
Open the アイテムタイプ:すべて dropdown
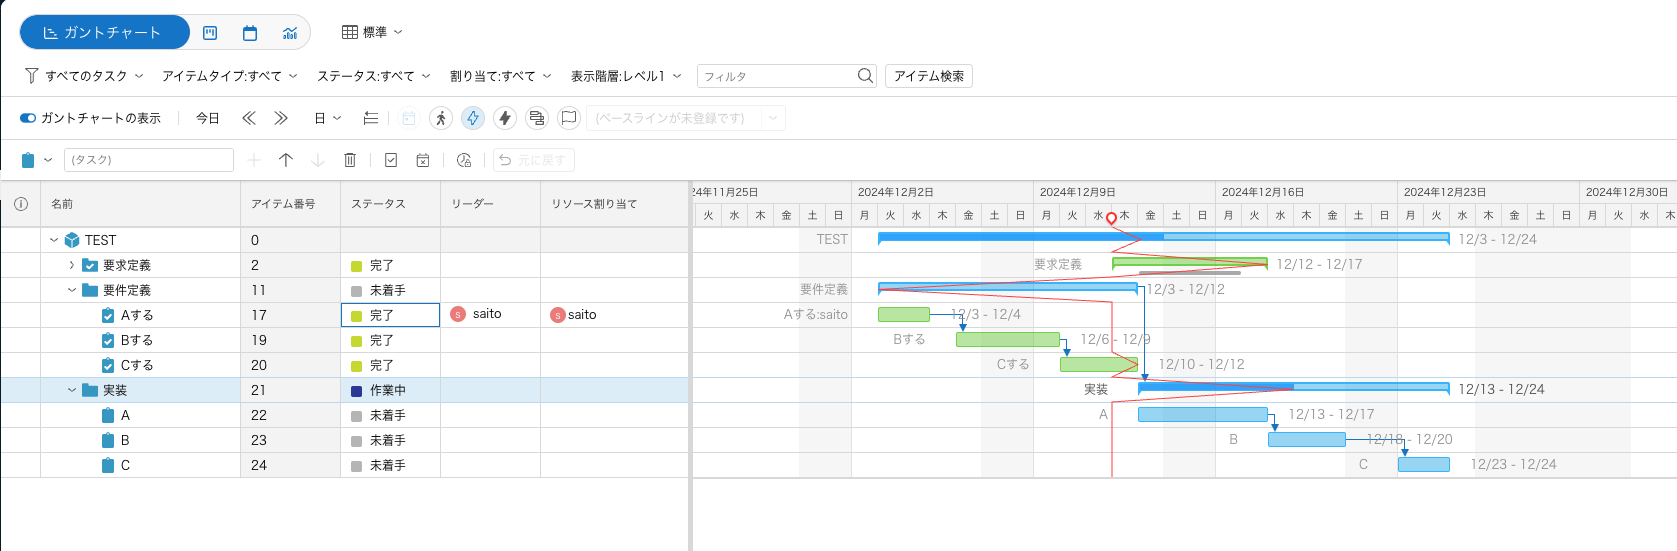click(230, 76)
